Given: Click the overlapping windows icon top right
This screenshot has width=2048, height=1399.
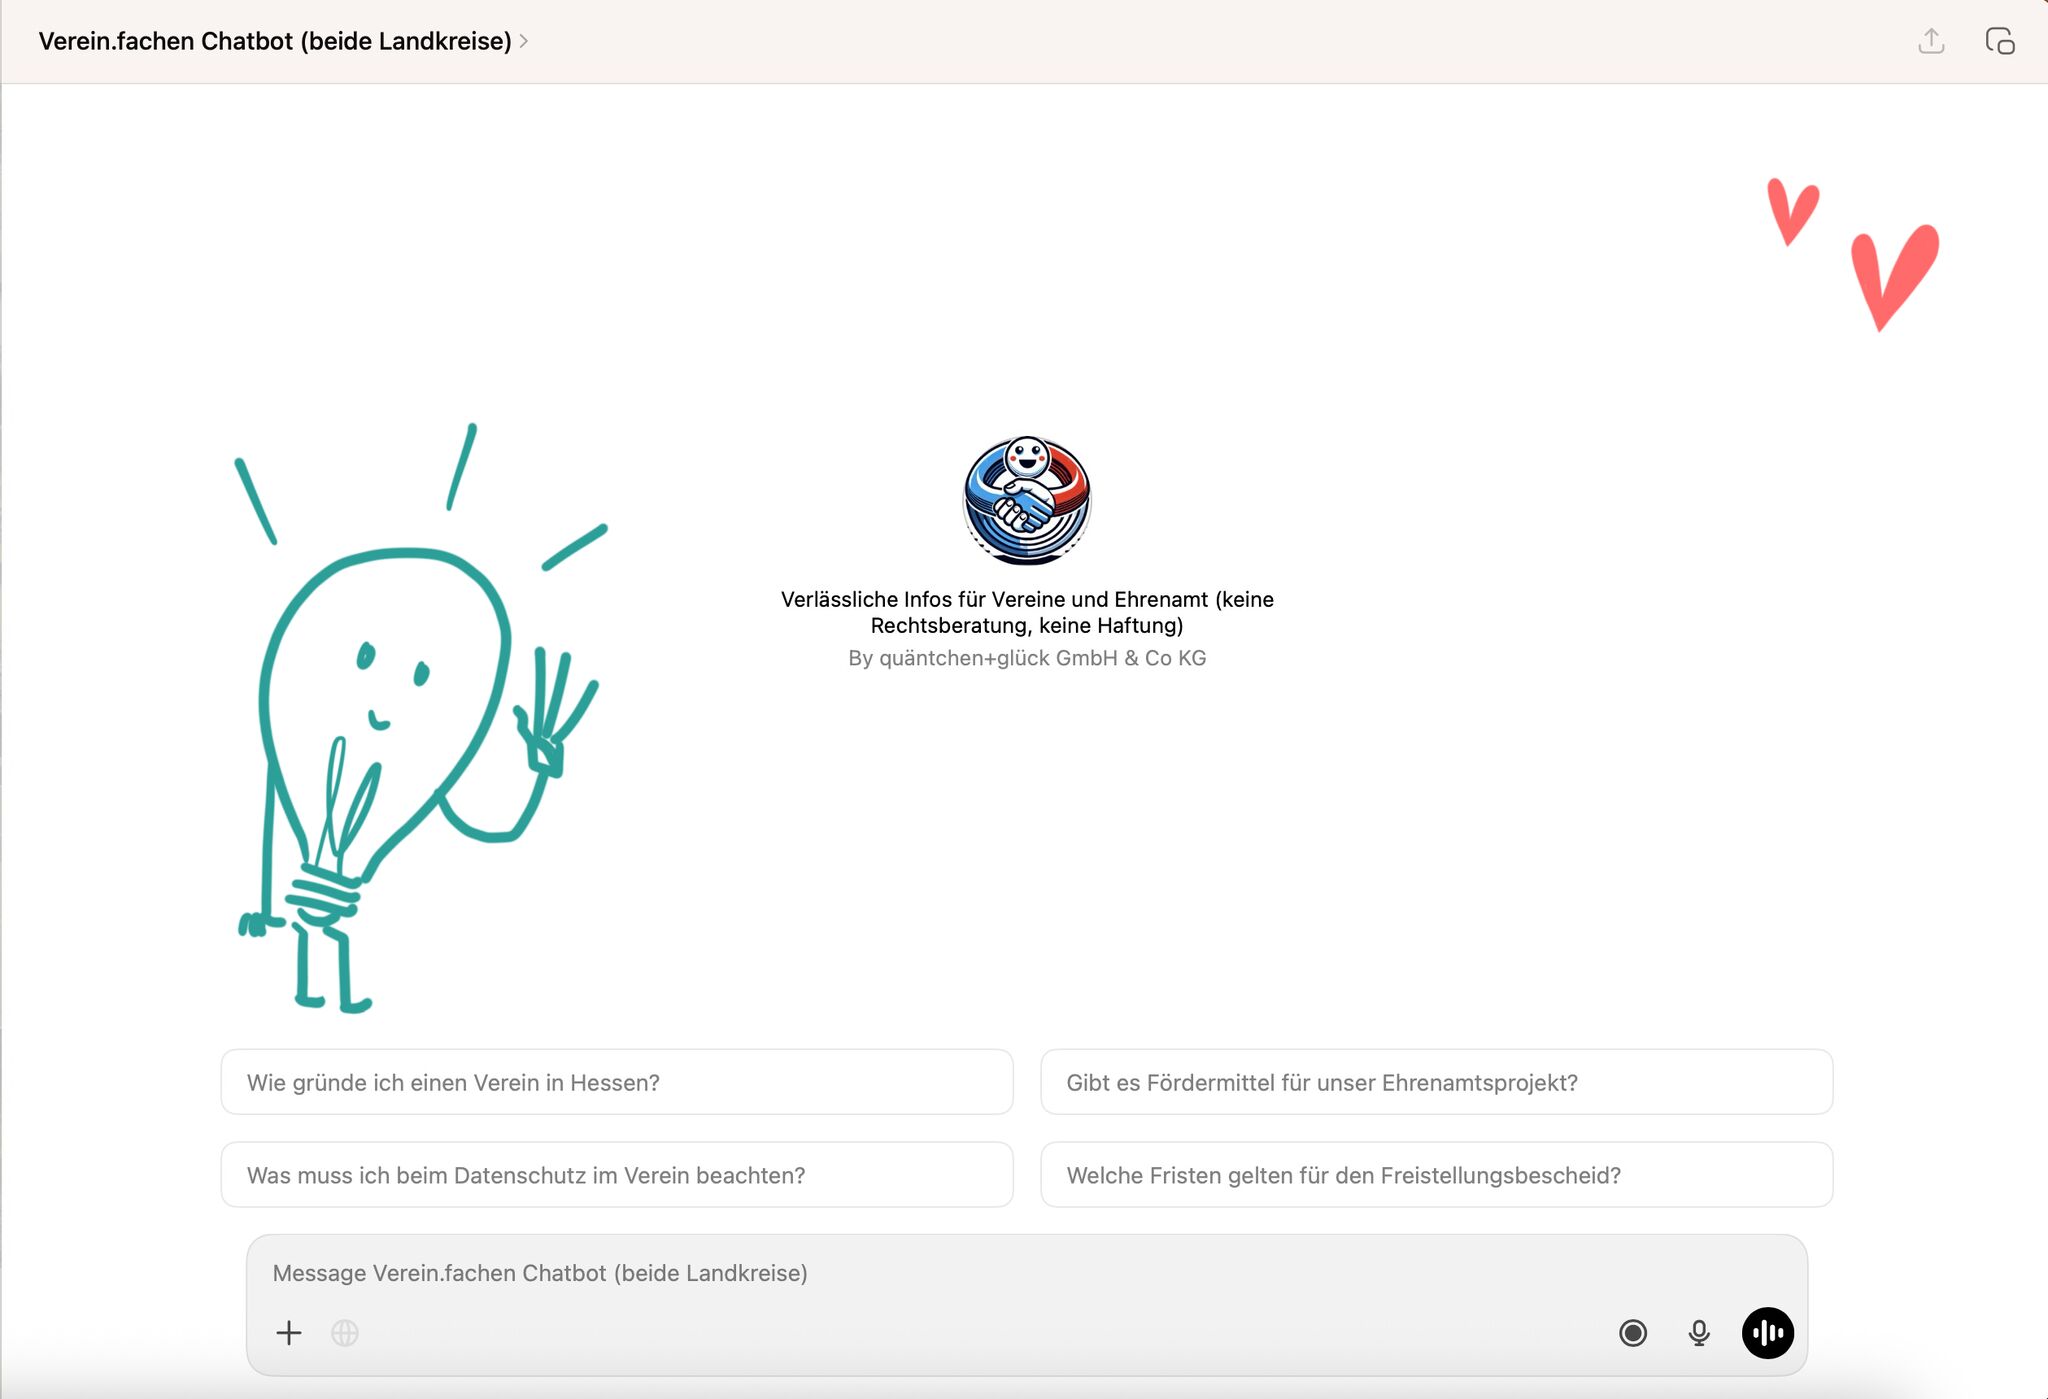Looking at the screenshot, I should 1999,41.
